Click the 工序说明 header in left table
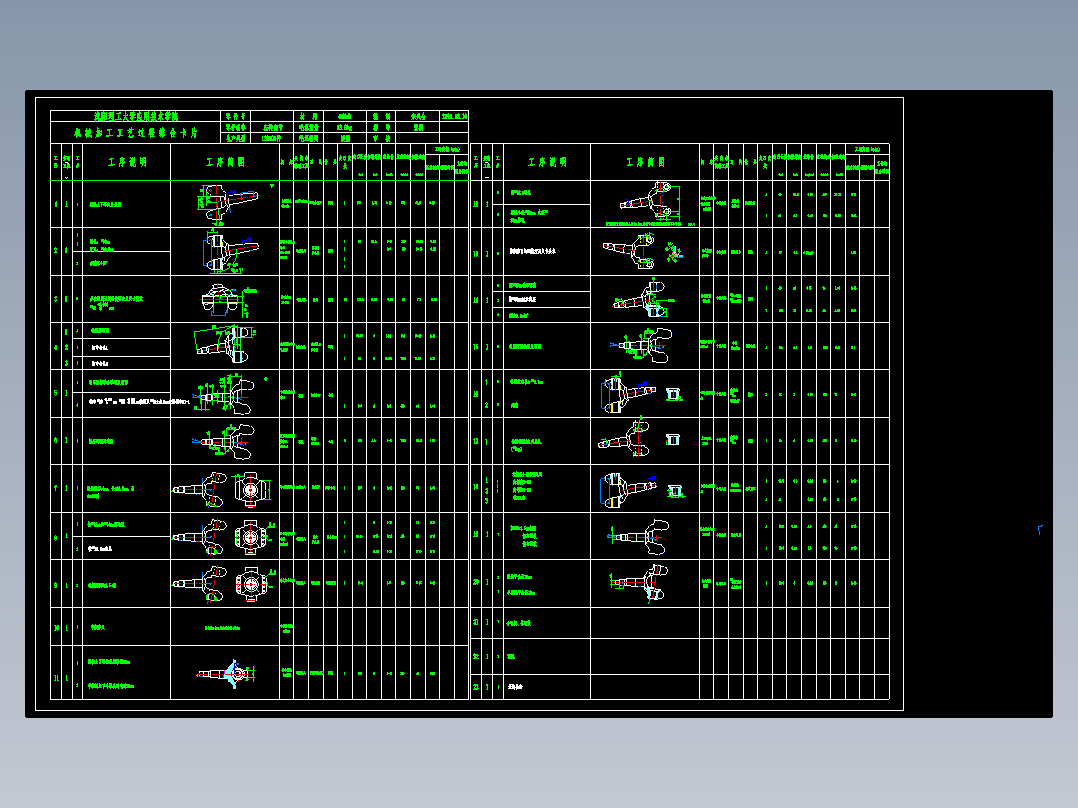The width and height of the screenshot is (1078, 808). click(127, 162)
